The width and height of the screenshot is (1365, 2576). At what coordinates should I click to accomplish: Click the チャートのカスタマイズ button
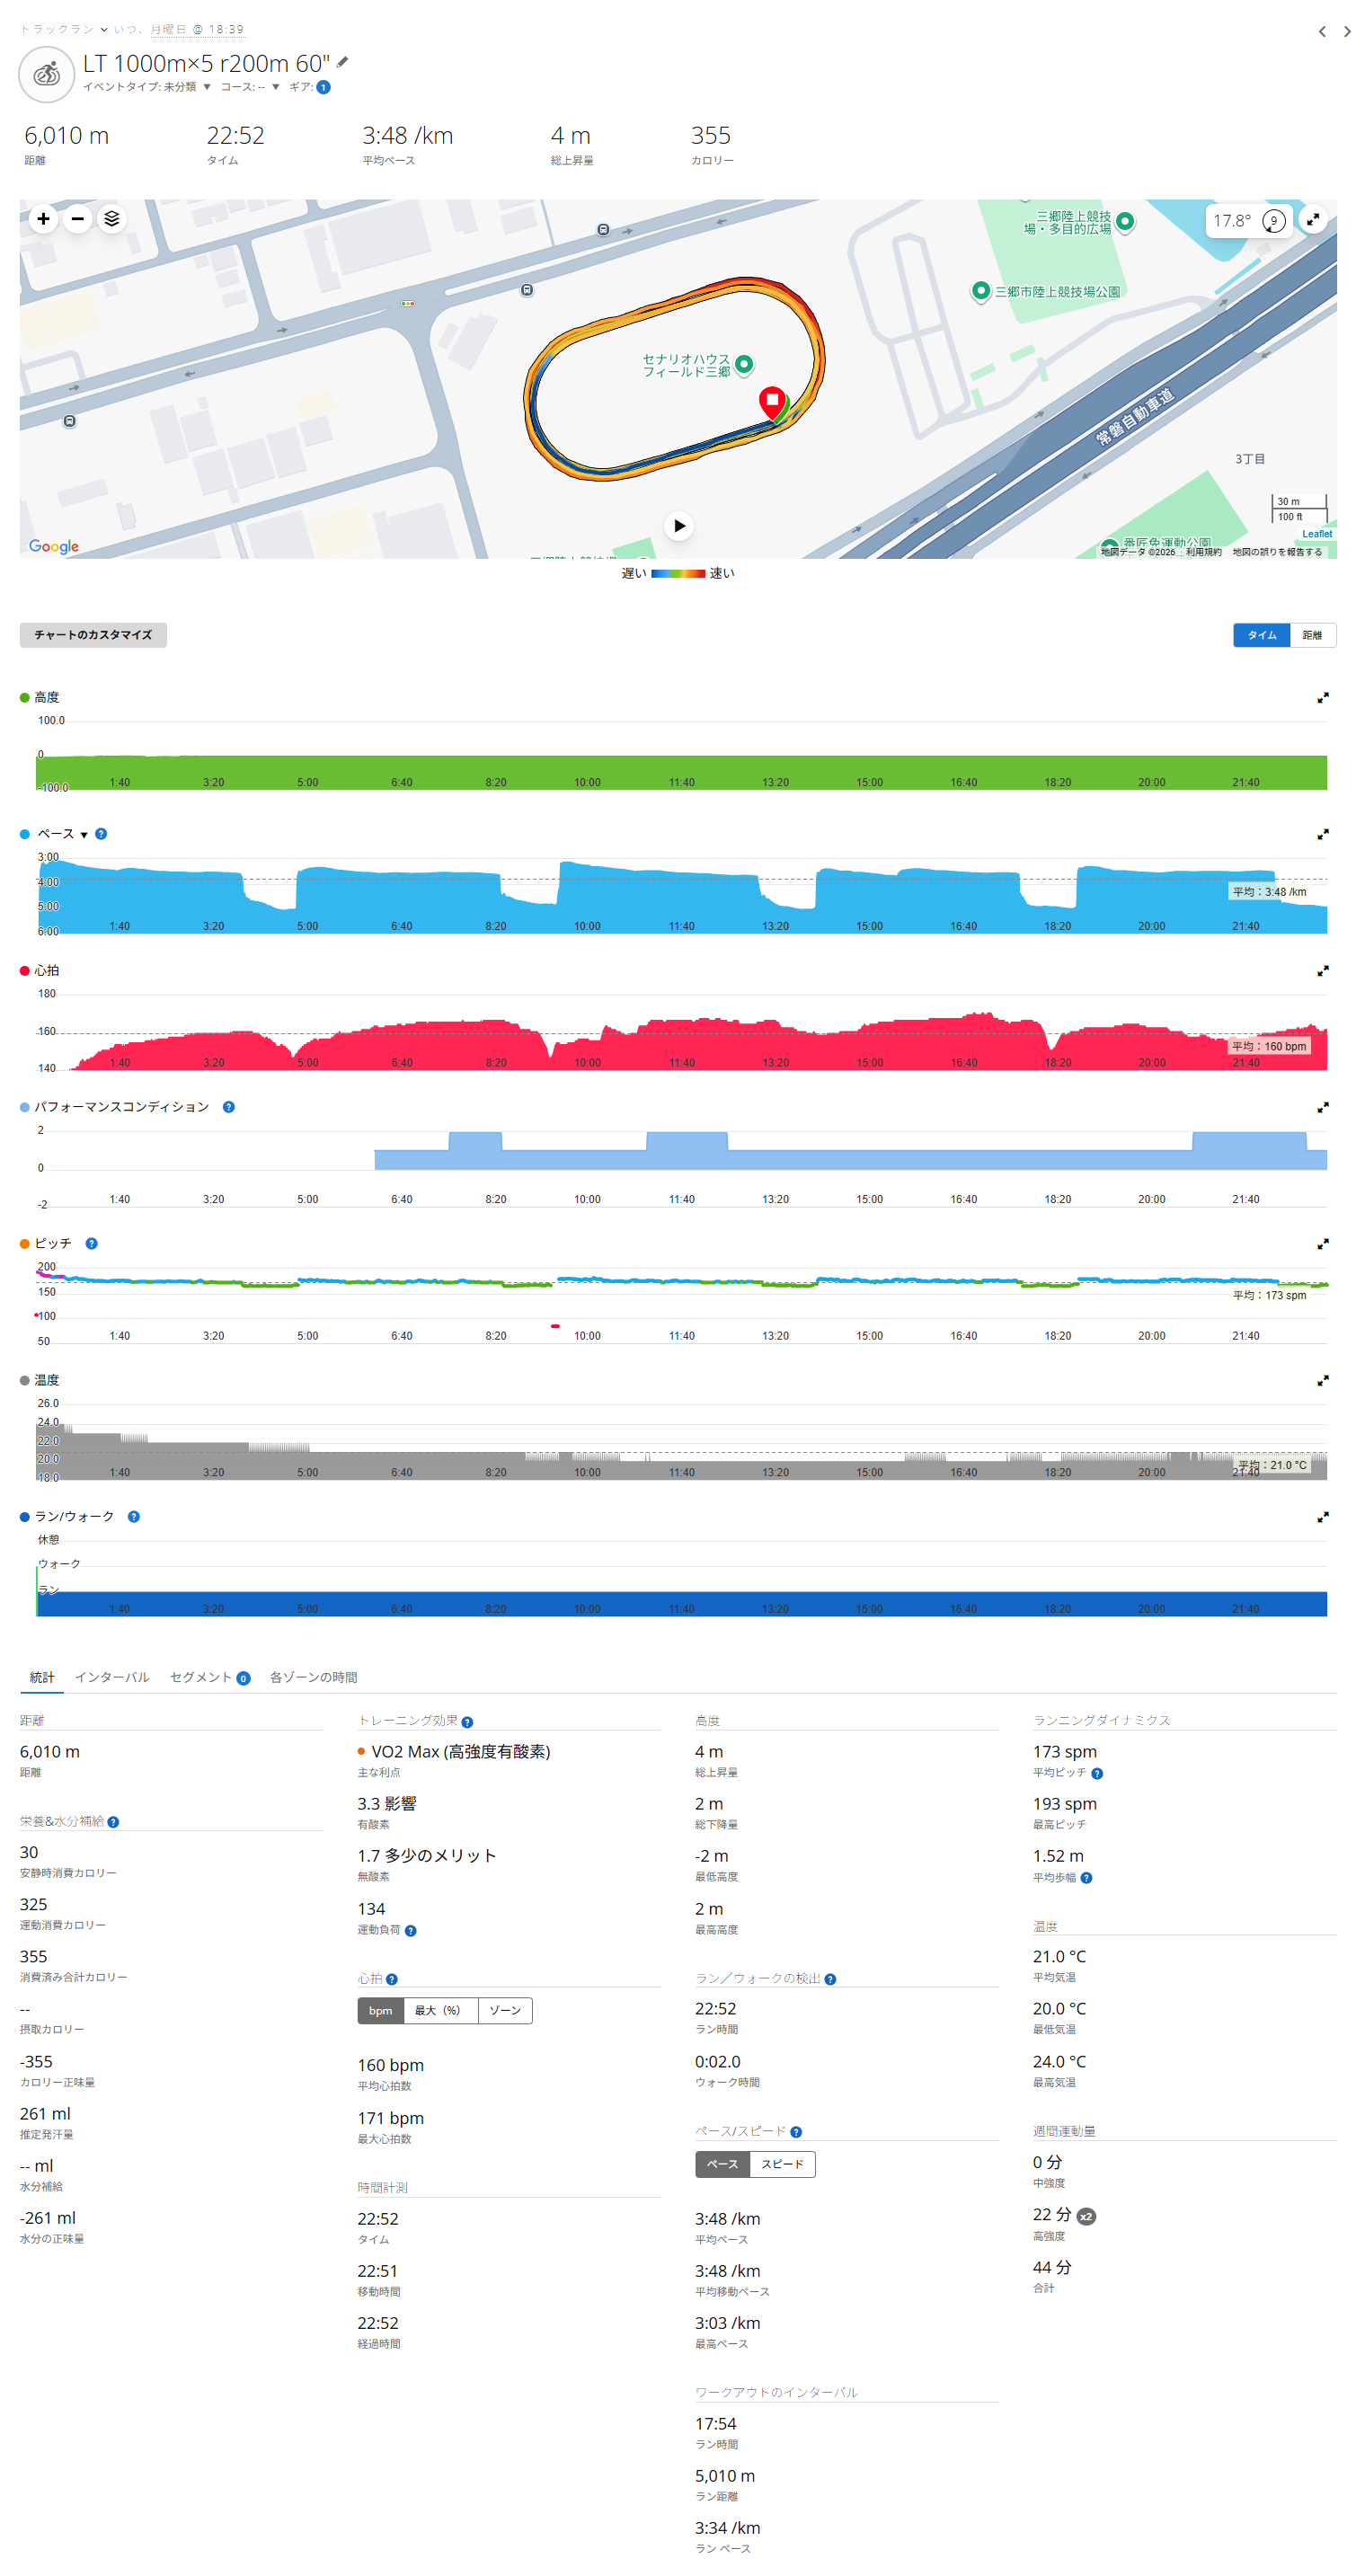click(x=93, y=635)
